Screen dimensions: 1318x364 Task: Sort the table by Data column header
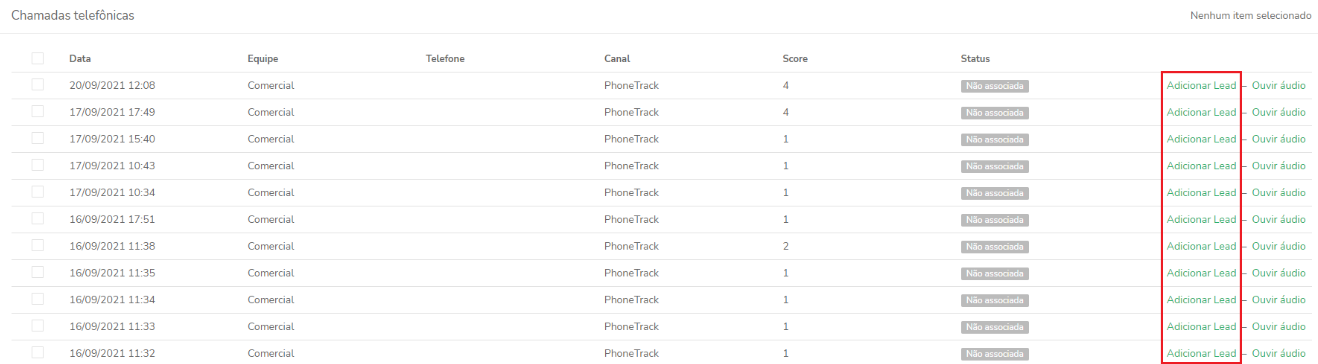pos(80,59)
